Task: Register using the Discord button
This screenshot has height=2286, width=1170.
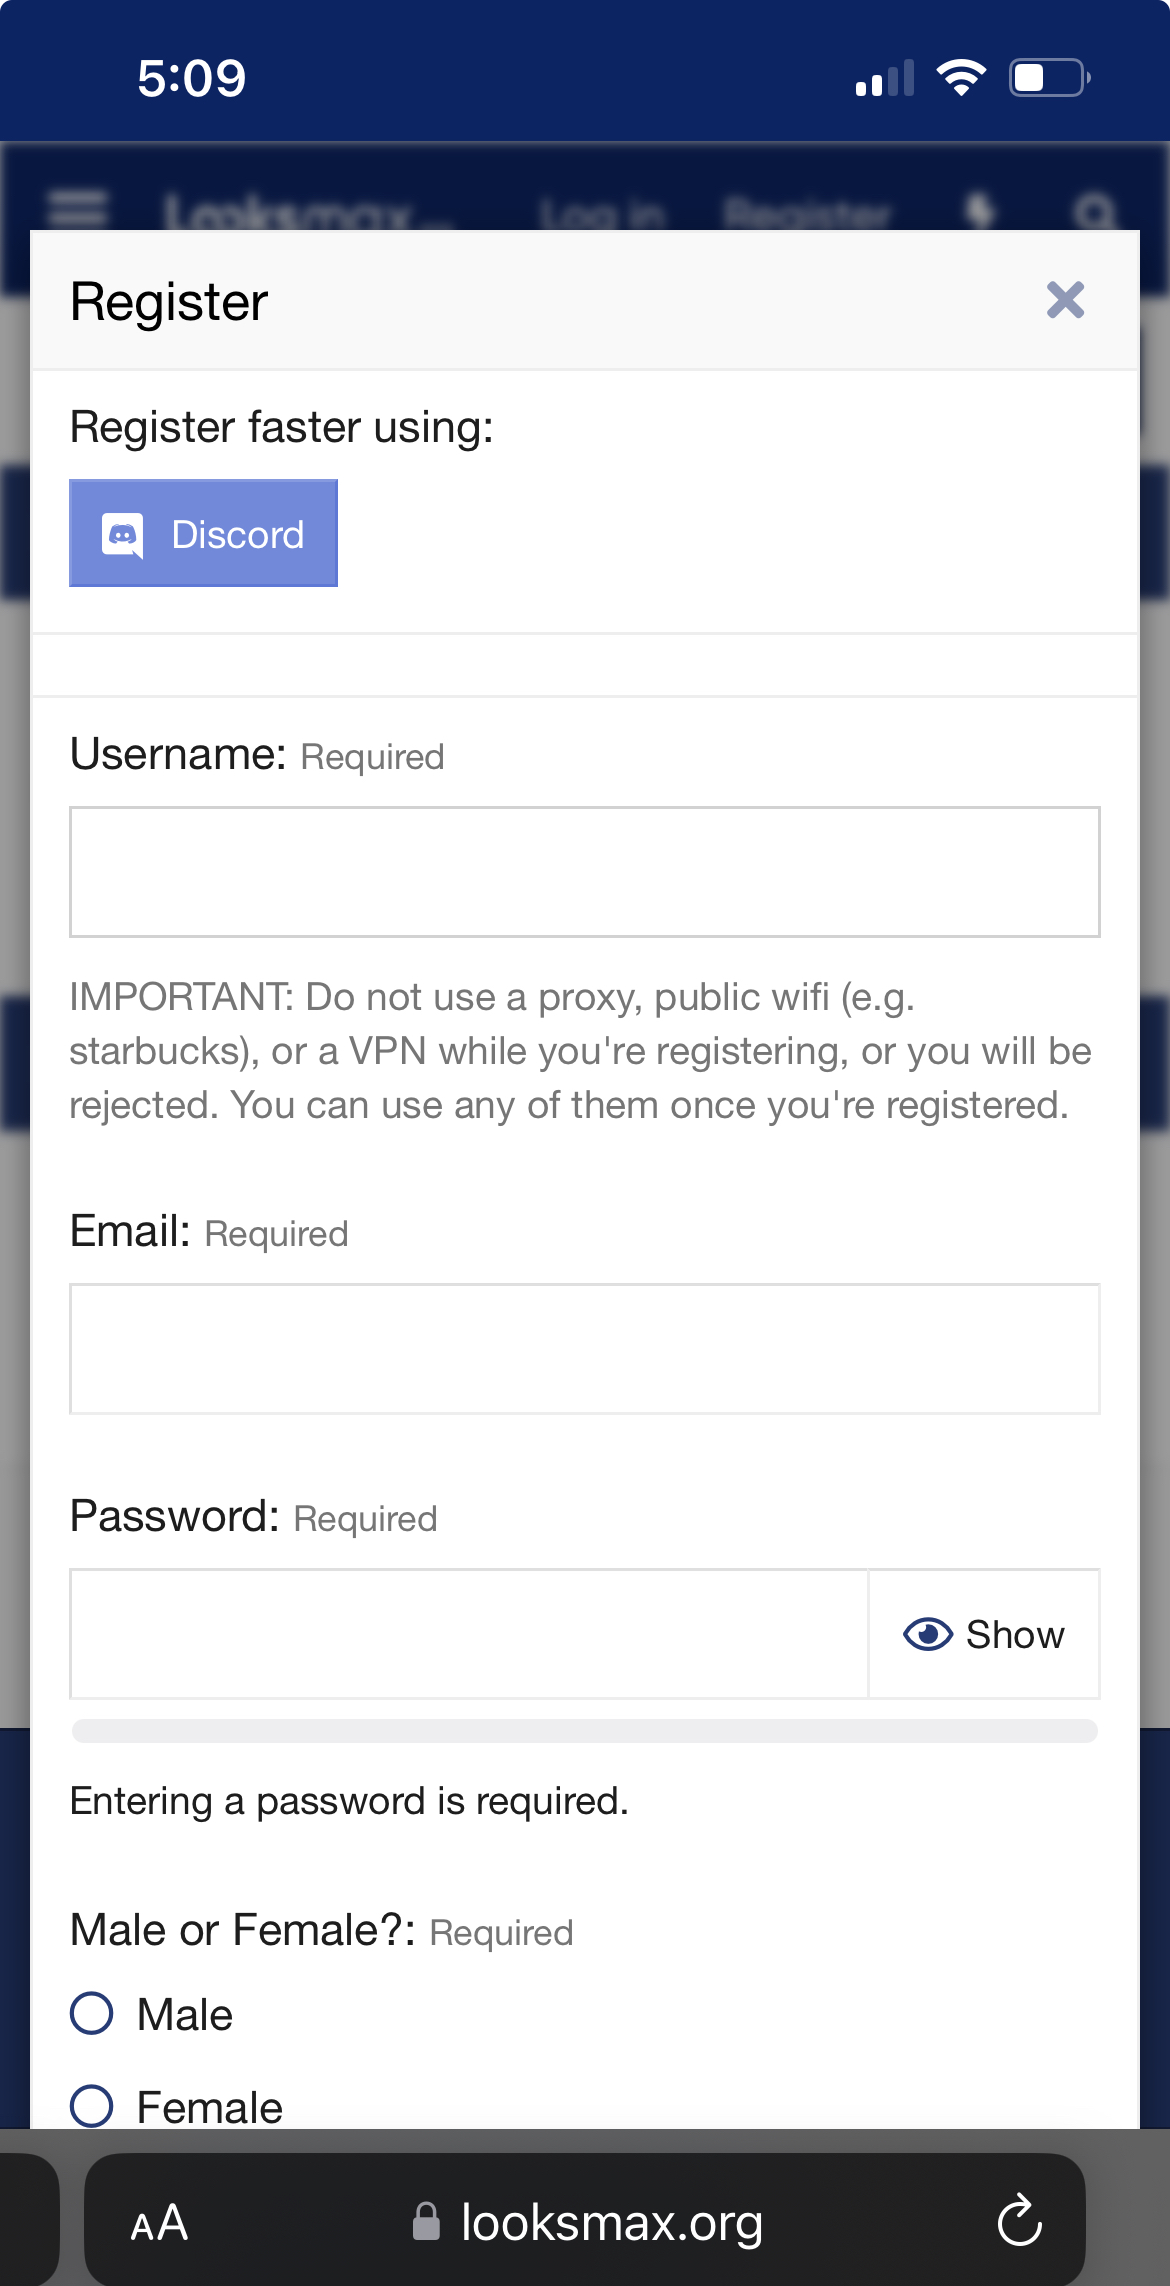Action: 203,533
